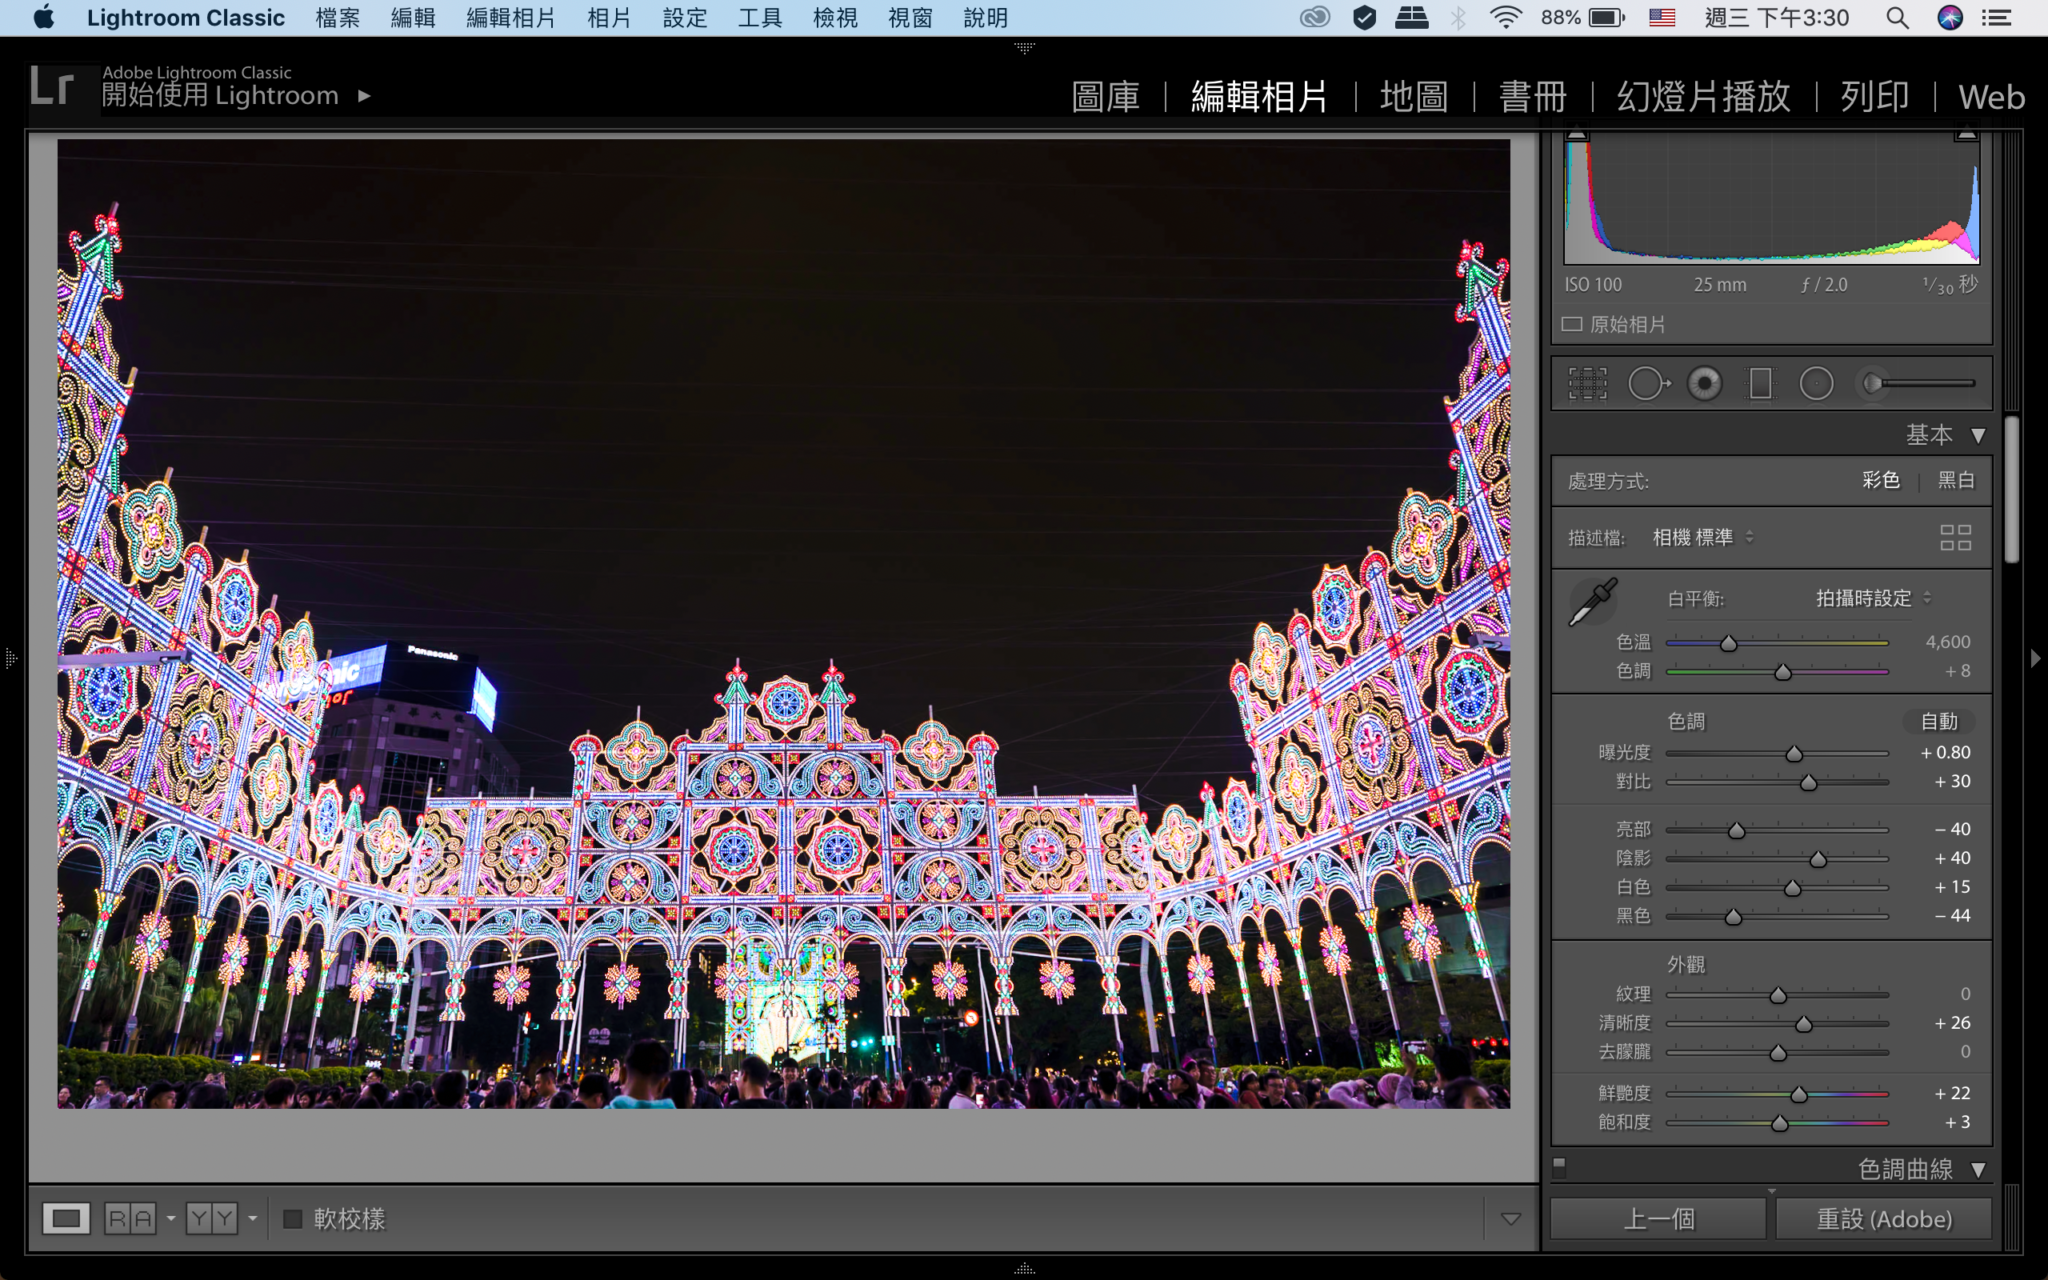Set treatment to 黑白
Screen dimensions: 2048x1280
coord(1956,480)
